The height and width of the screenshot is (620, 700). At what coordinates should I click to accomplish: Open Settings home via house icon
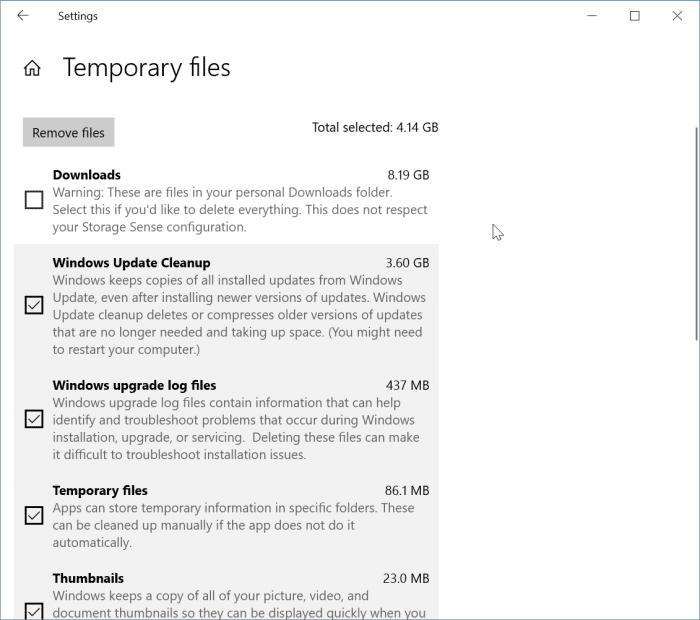click(32, 68)
